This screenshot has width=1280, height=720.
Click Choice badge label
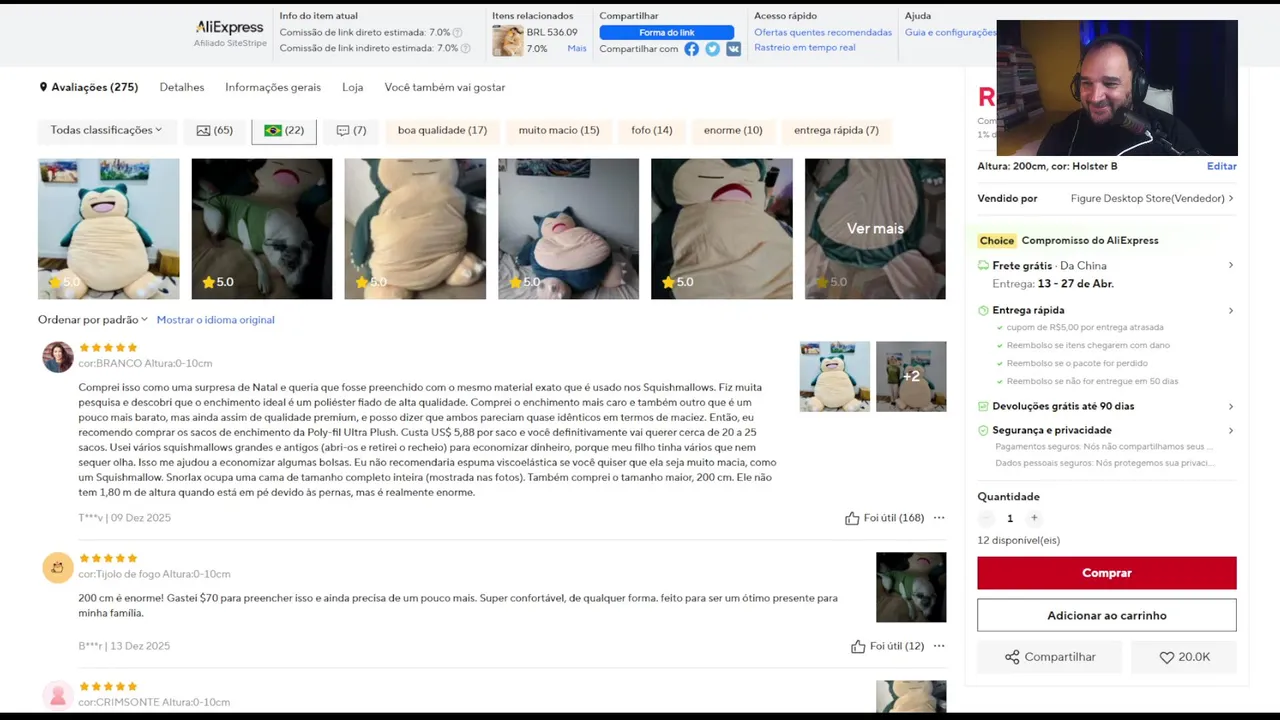997,241
